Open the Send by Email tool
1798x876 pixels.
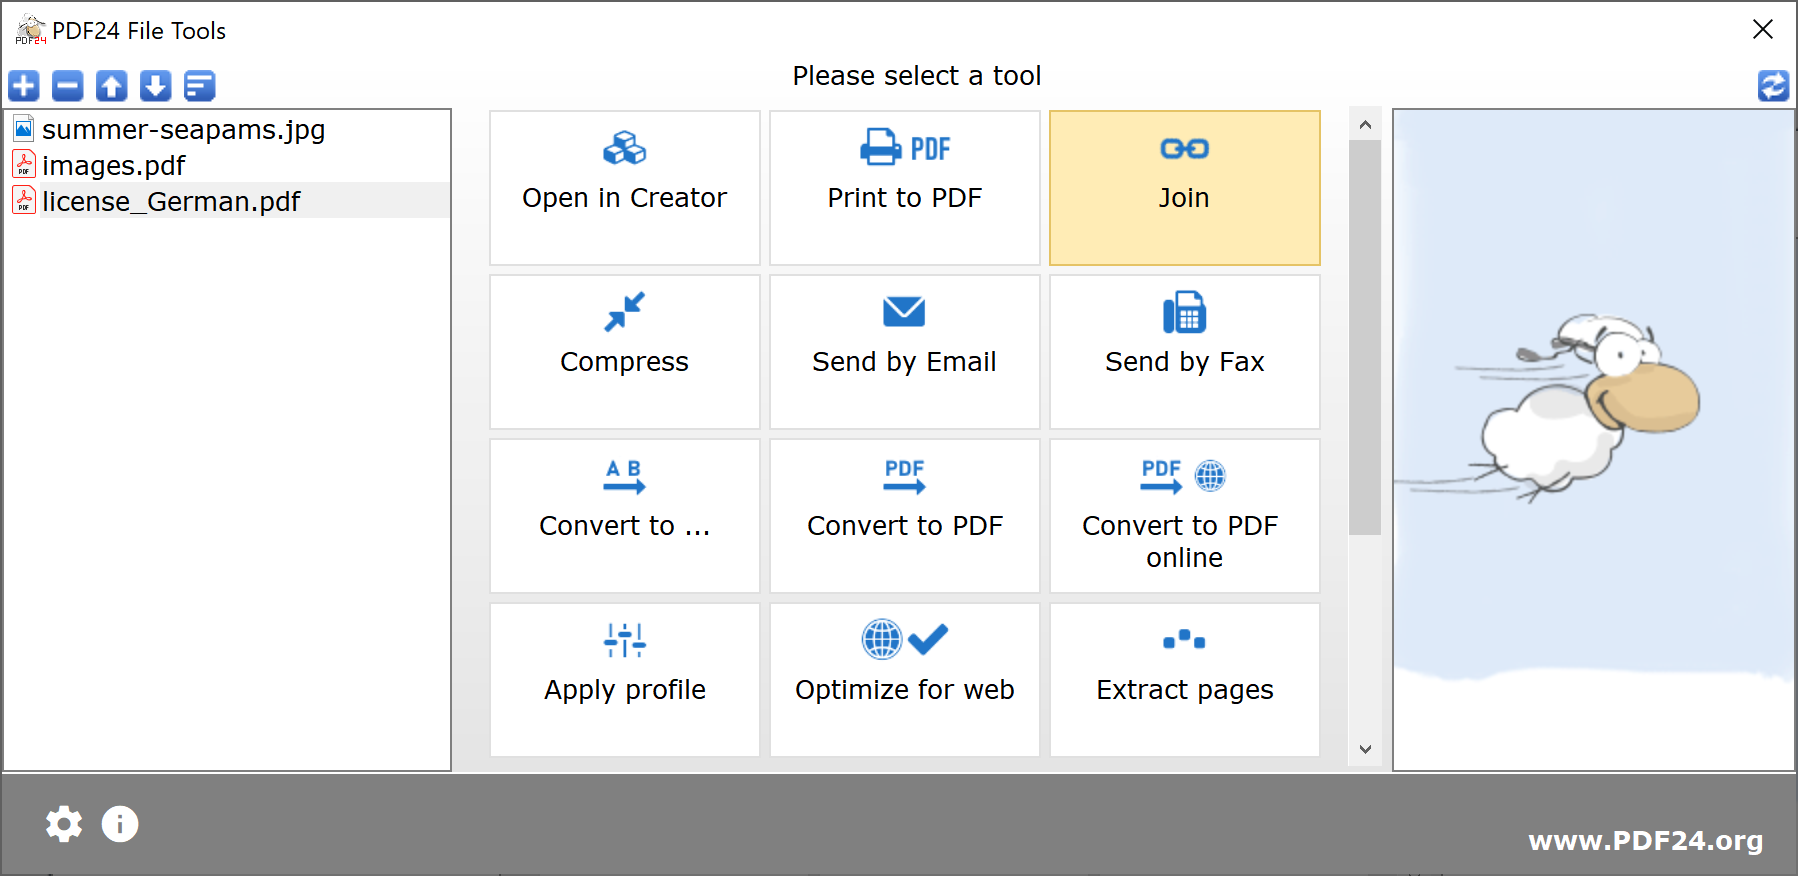coord(904,351)
